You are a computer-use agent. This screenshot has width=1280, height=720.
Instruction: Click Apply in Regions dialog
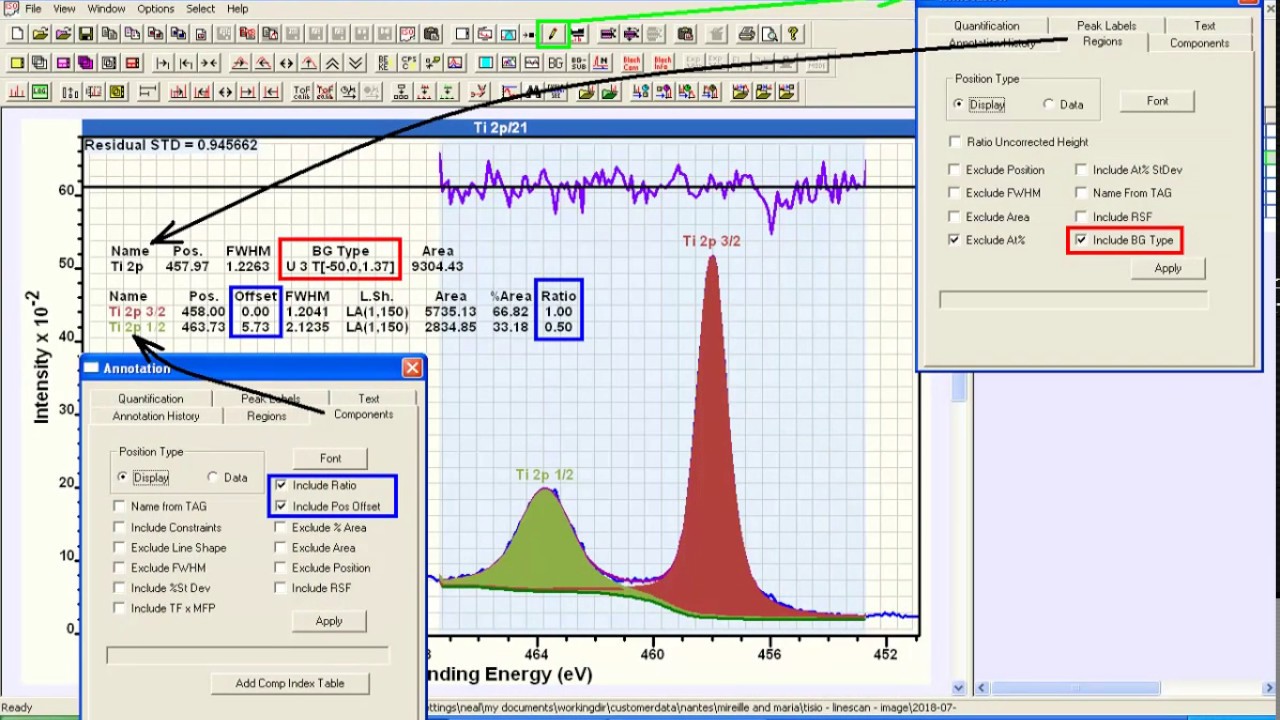pyautogui.click(x=1168, y=268)
